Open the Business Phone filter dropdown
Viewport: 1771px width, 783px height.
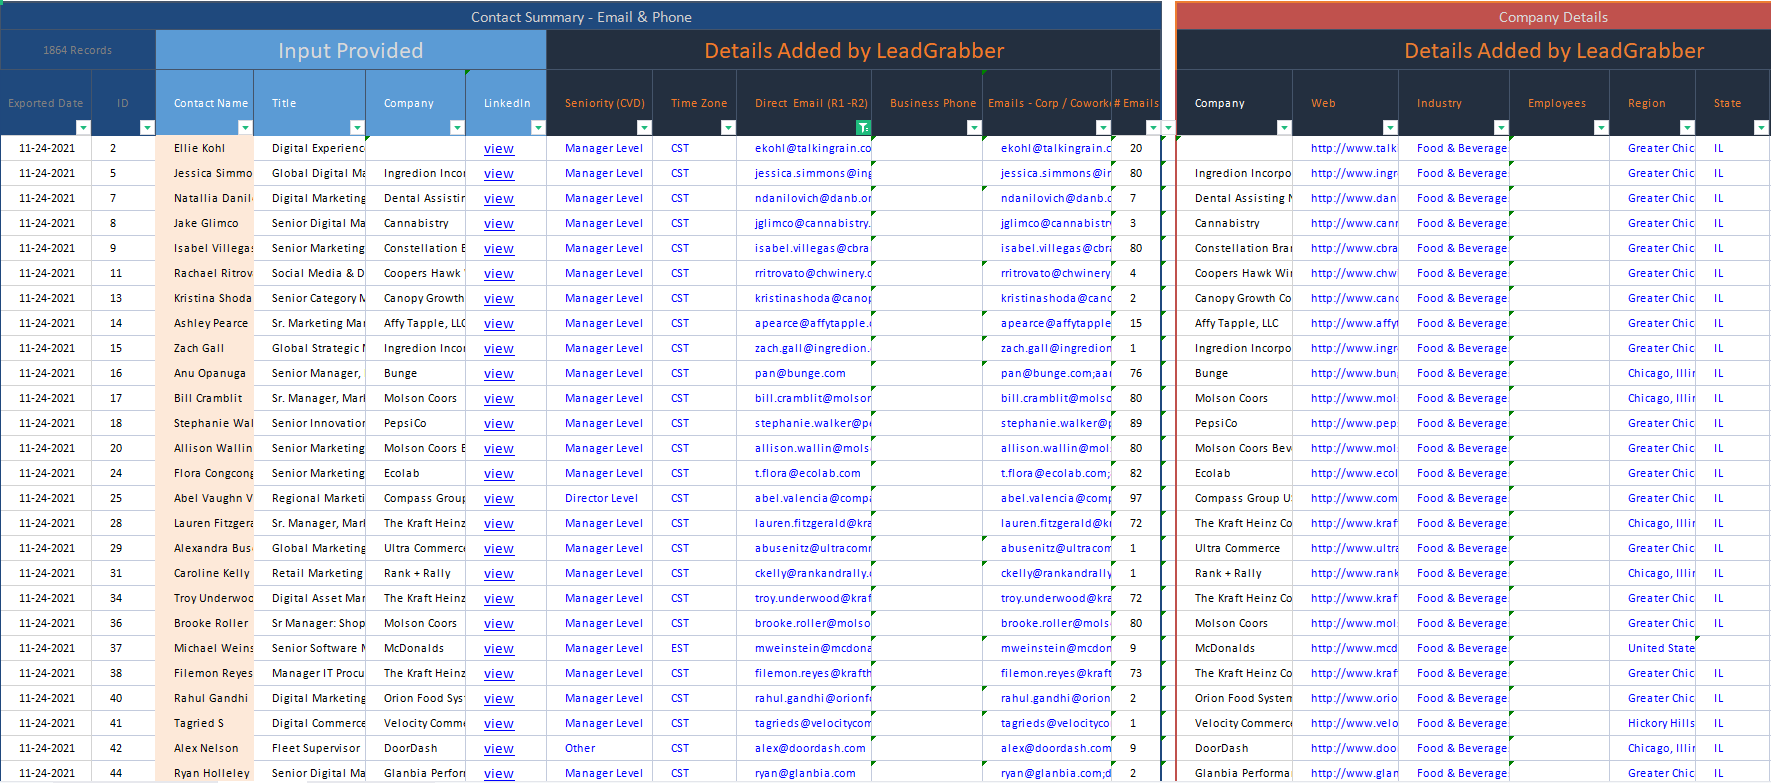coord(974,128)
